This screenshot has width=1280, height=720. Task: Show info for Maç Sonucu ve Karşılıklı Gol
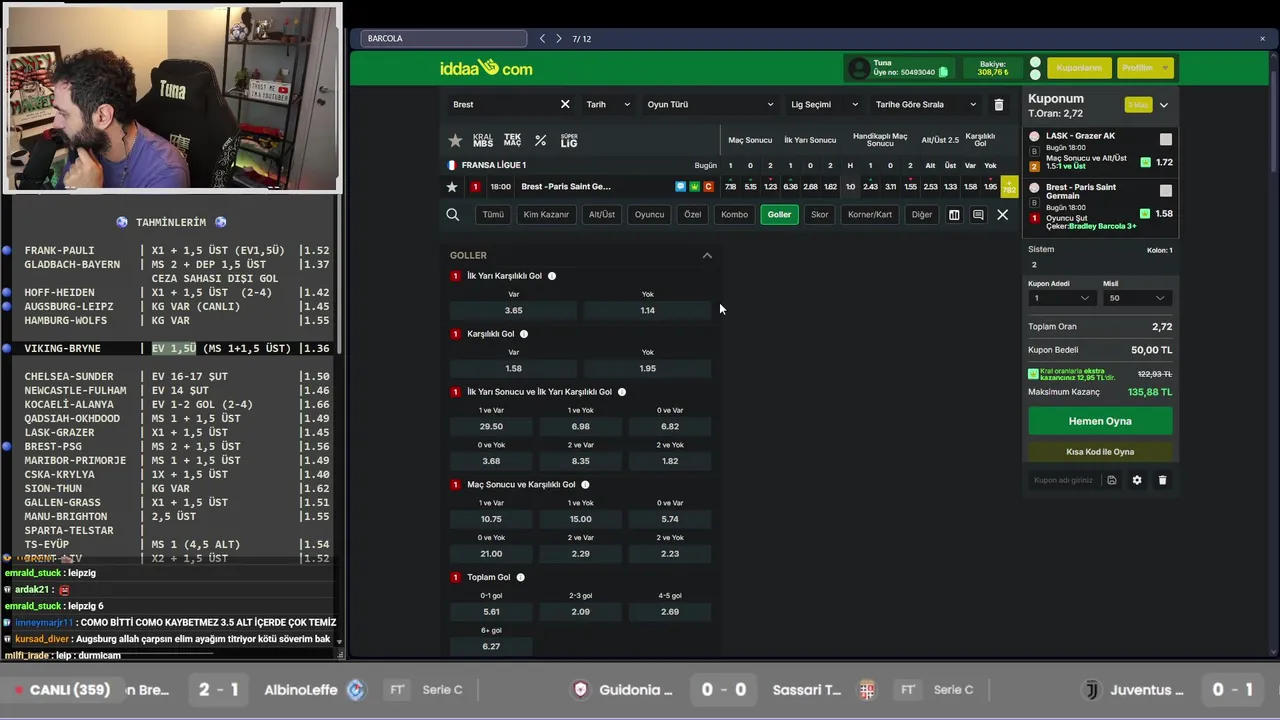(586, 485)
